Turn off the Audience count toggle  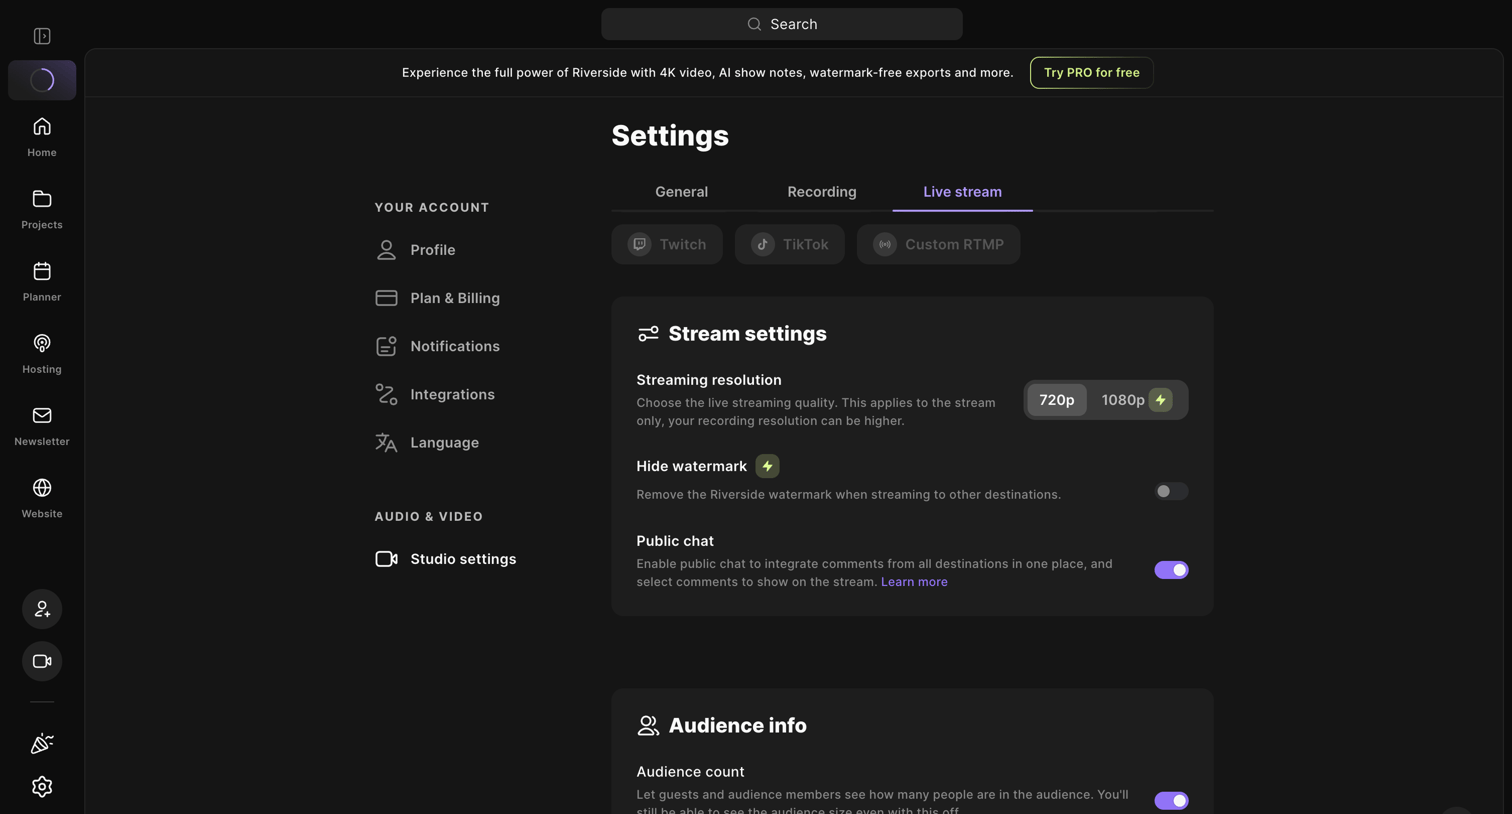pos(1171,801)
